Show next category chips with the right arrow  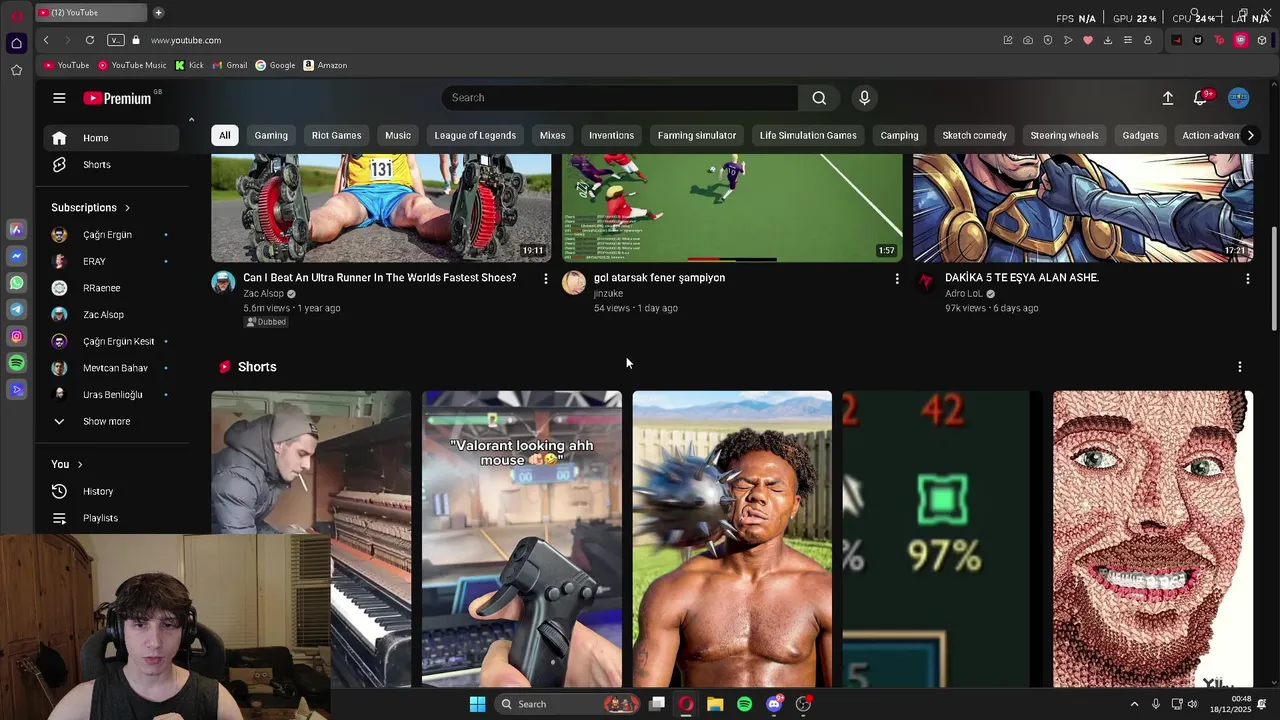click(x=1250, y=135)
